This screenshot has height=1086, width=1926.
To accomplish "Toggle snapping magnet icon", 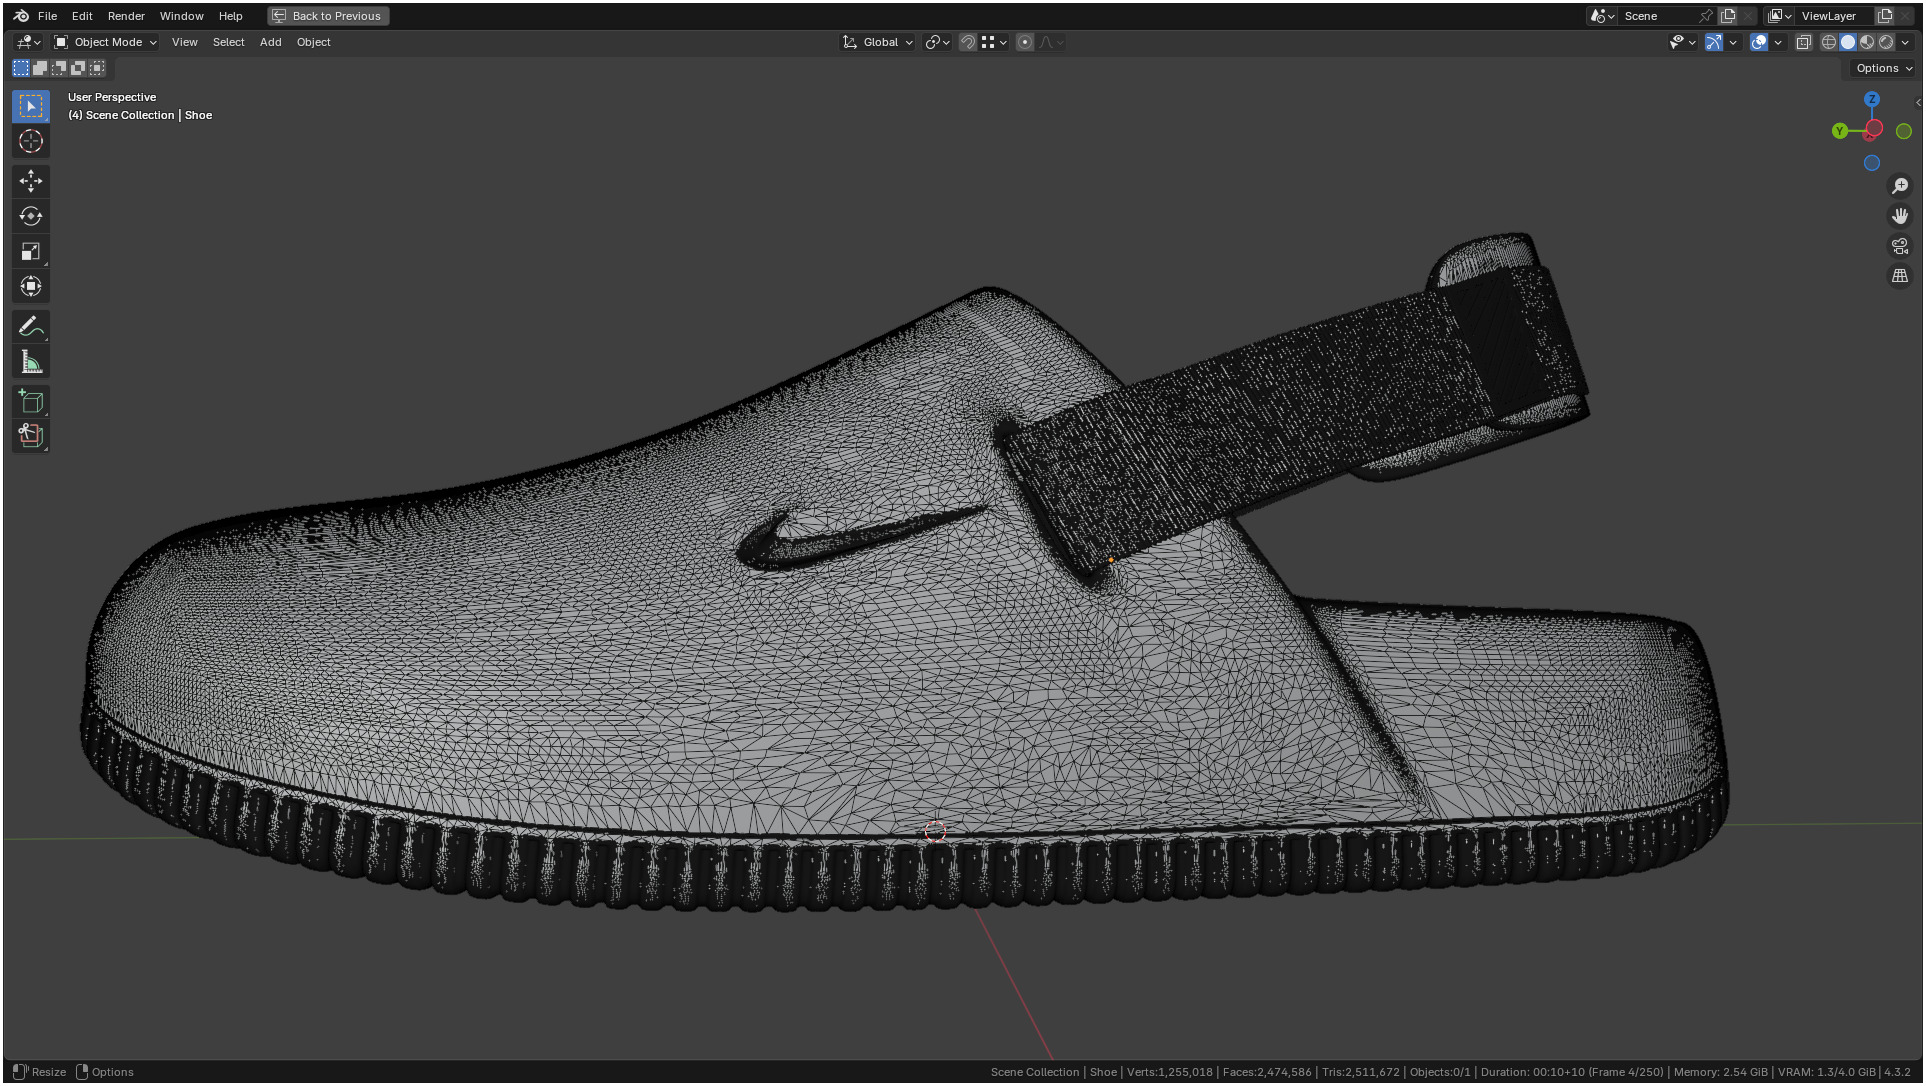I will coord(968,42).
